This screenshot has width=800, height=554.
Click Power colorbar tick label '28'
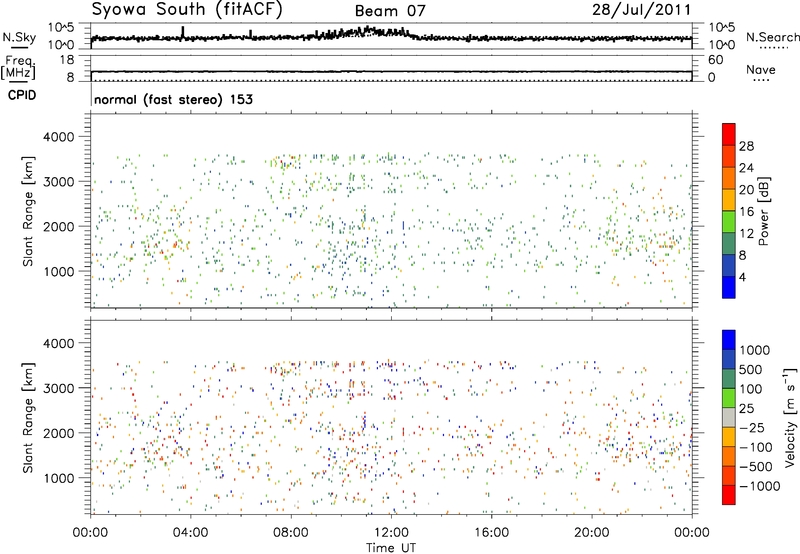(746, 146)
